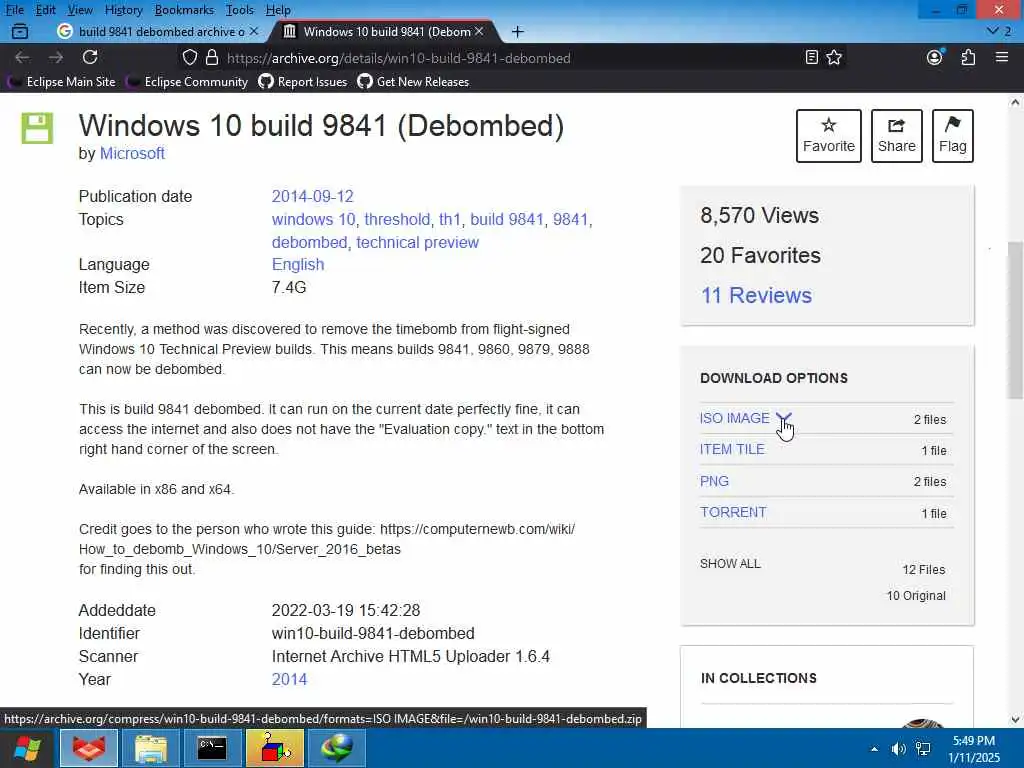The image size is (1024, 768).
Task: Open the technical preview topic link
Action: [x=417, y=242]
